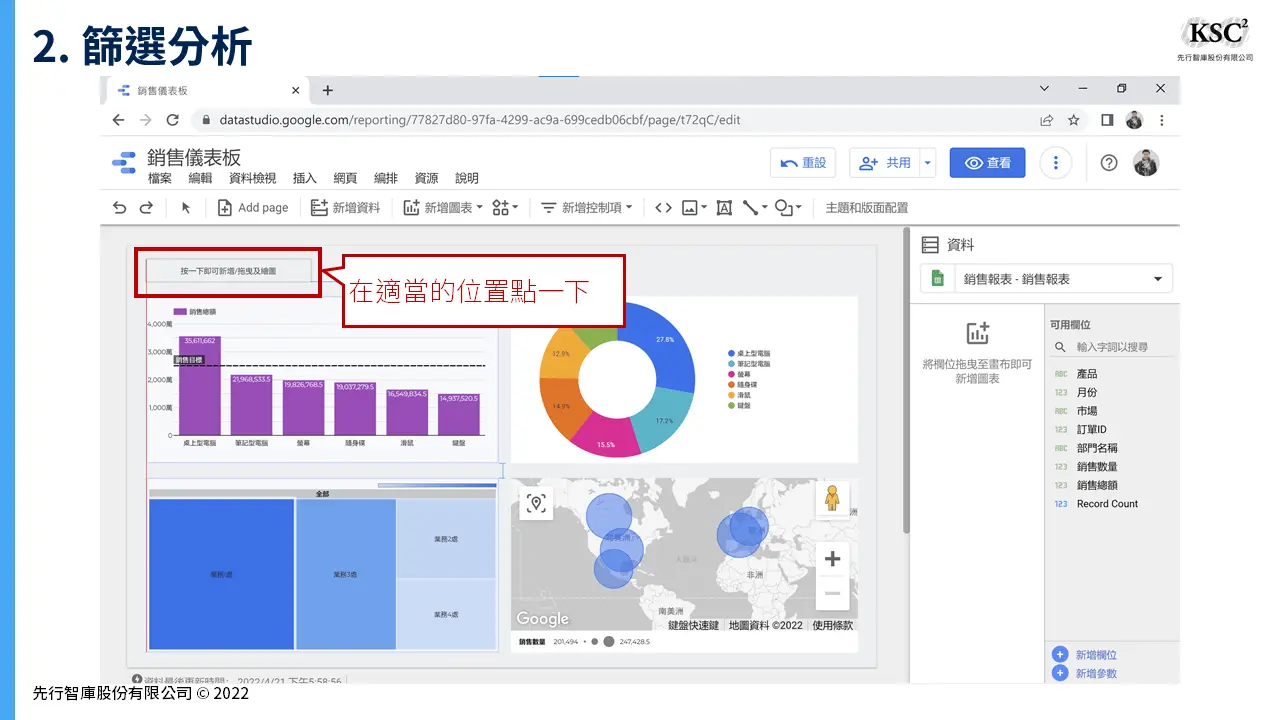Select the 部門名稱 field
Viewport: 1280px width, 720px height.
click(x=1097, y=448)
